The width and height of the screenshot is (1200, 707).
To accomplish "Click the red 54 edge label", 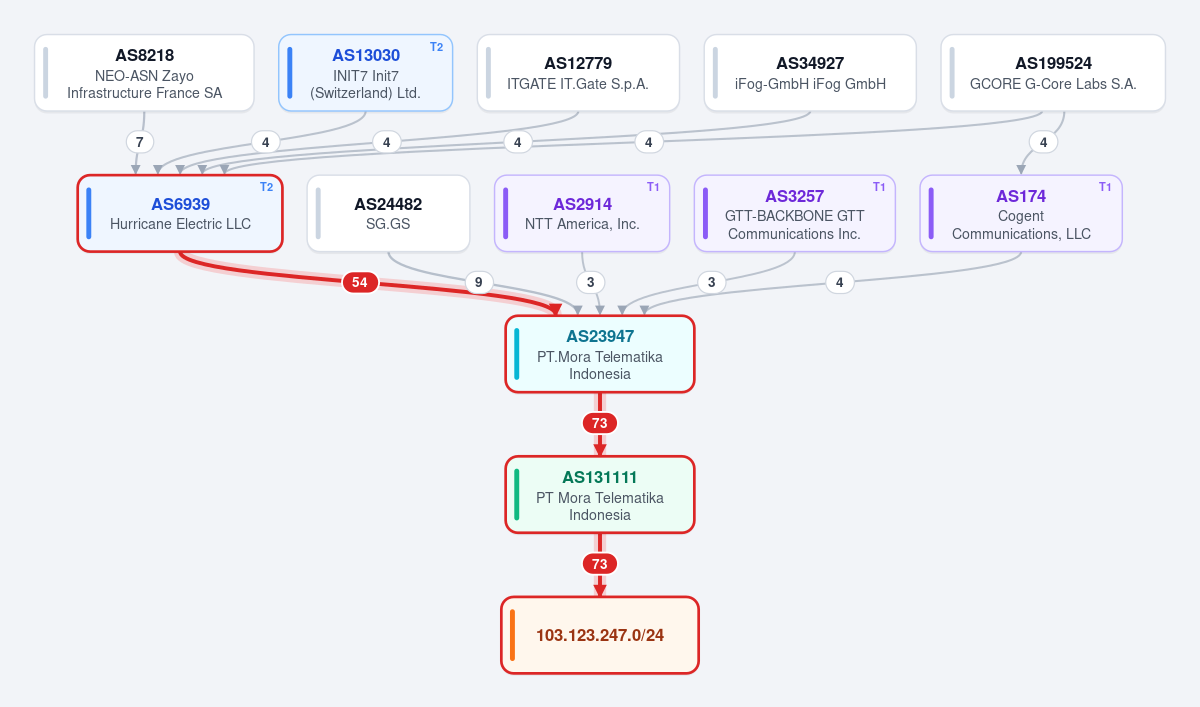I will tap(360, 282).
